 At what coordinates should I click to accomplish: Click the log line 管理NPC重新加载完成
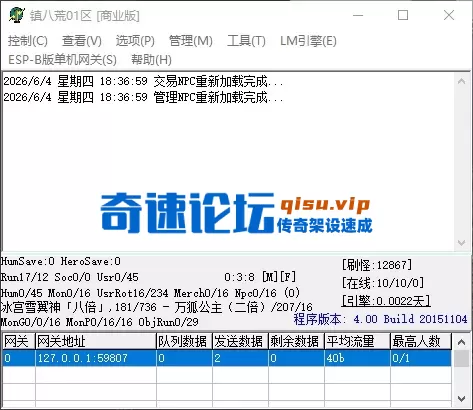pos(143,97)
